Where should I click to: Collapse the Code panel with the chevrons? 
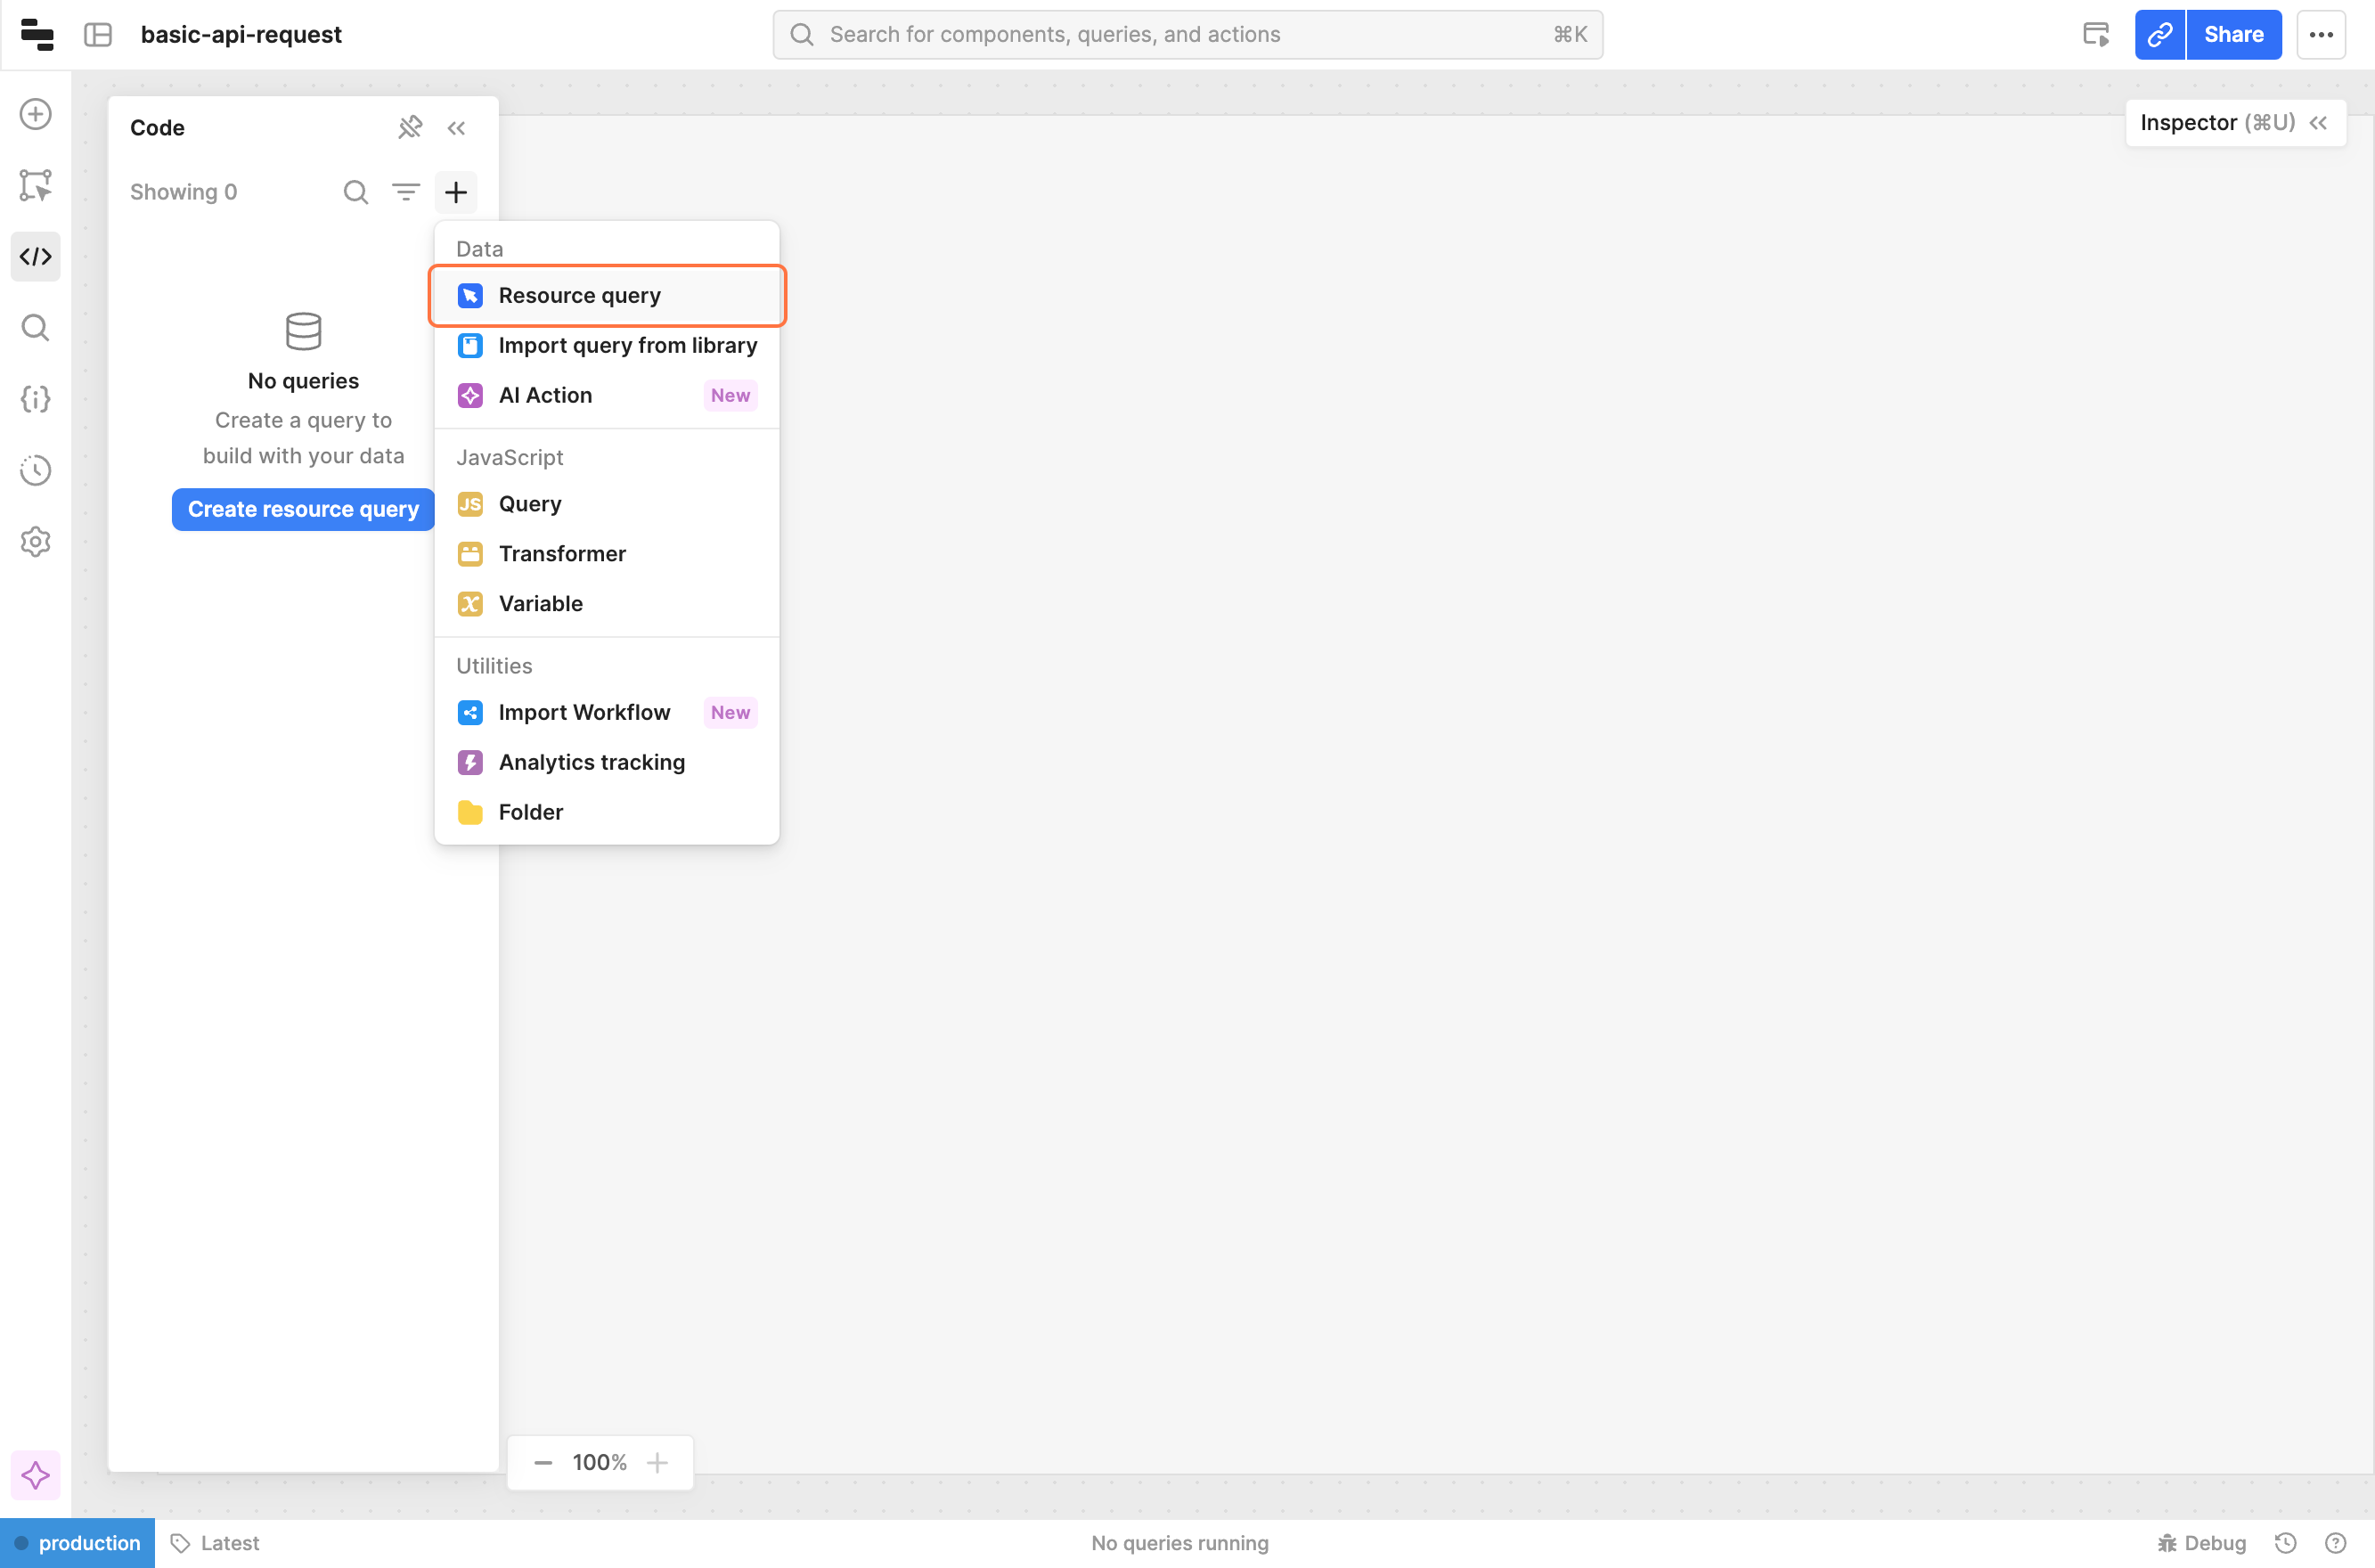point(457,127)
